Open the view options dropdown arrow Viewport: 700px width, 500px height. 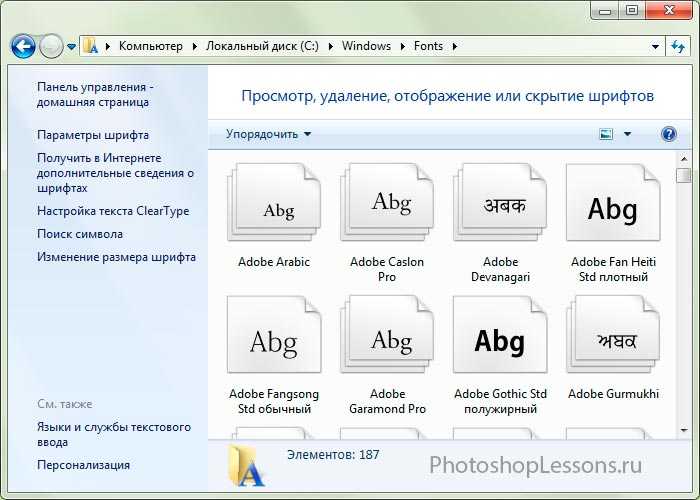coord(627,134)
